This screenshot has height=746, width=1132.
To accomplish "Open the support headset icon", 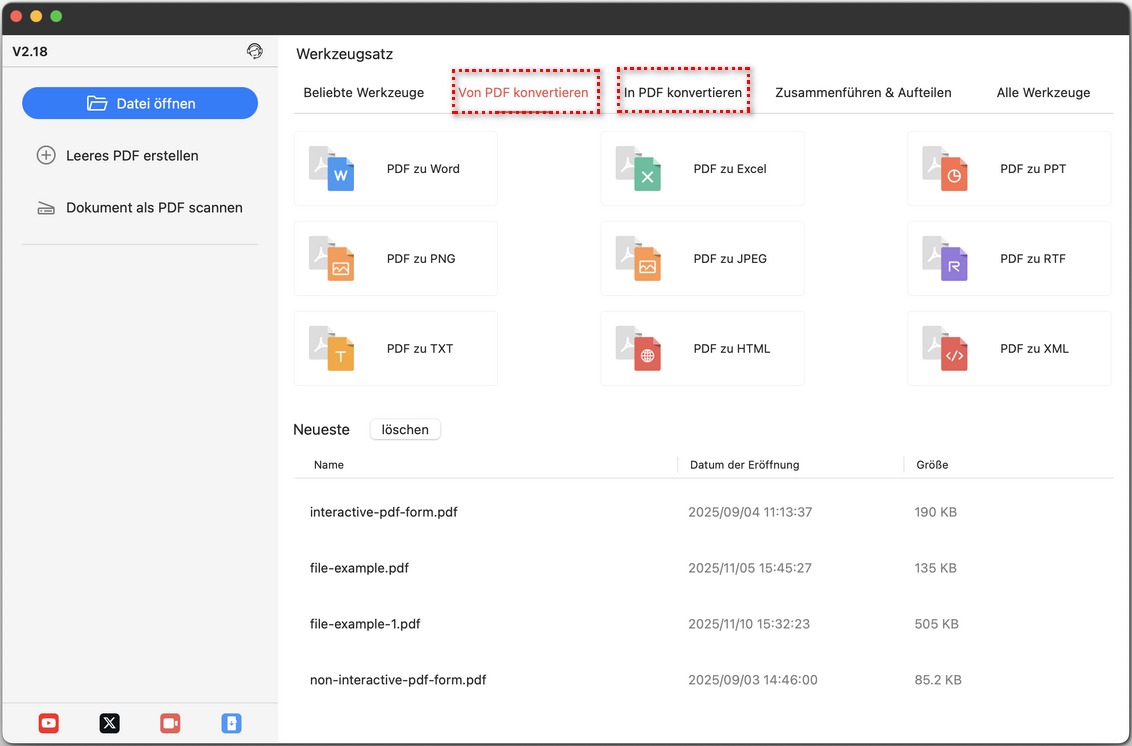I will point(255,51).
